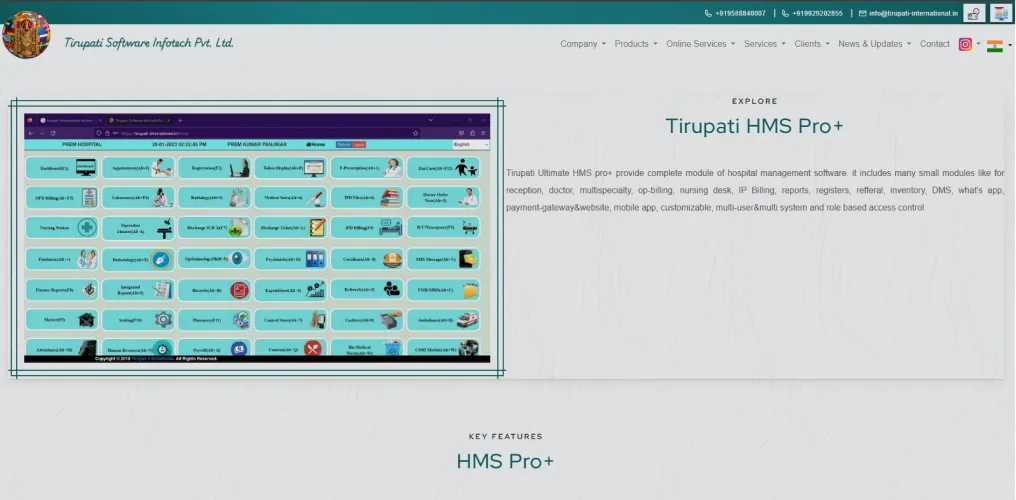This screenshot has width=1016, height=500.
Task: Open the Appointment tile in HMS preview
Action: [x=138, y=168]
